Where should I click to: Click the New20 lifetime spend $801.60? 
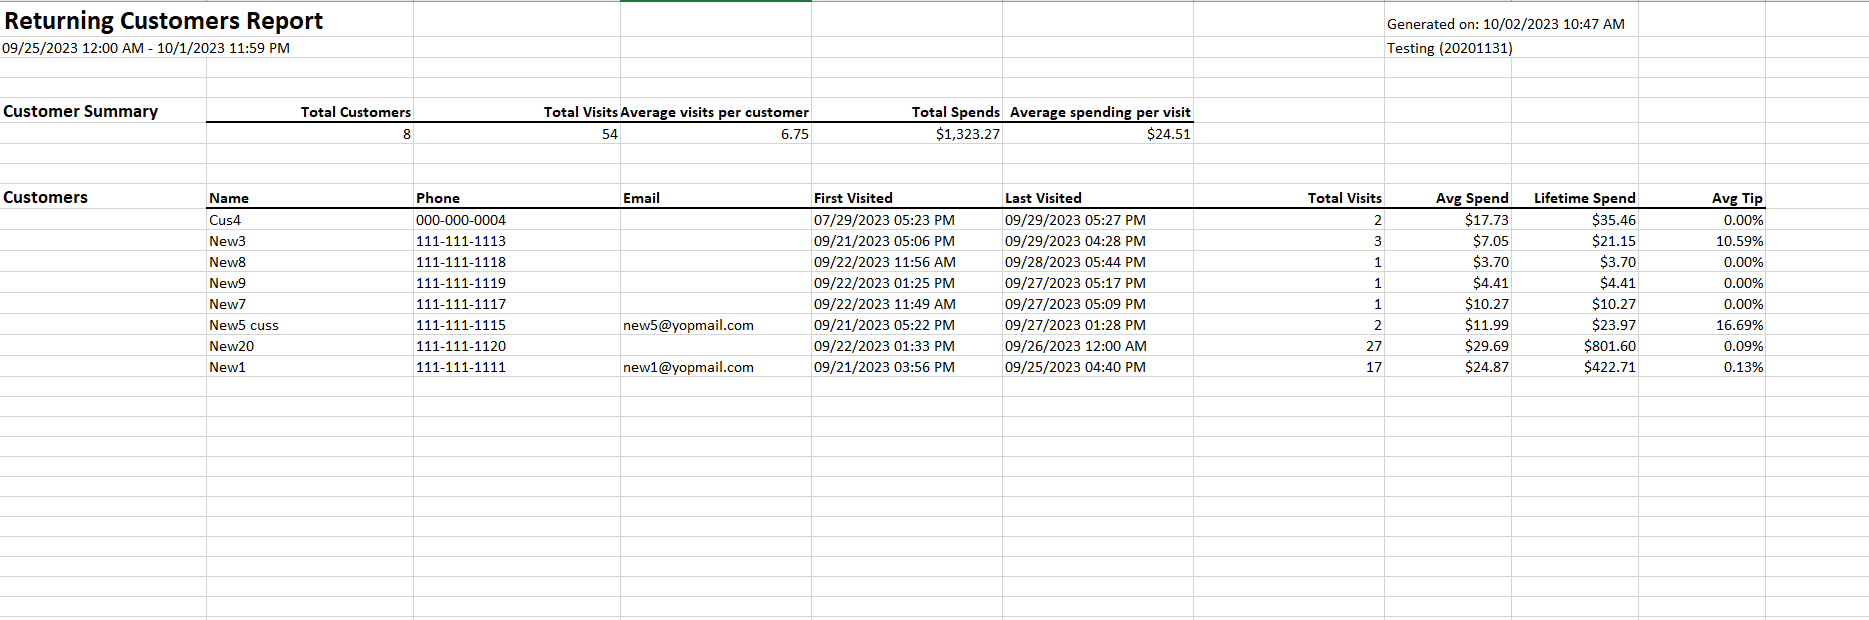pos(1609,346)
